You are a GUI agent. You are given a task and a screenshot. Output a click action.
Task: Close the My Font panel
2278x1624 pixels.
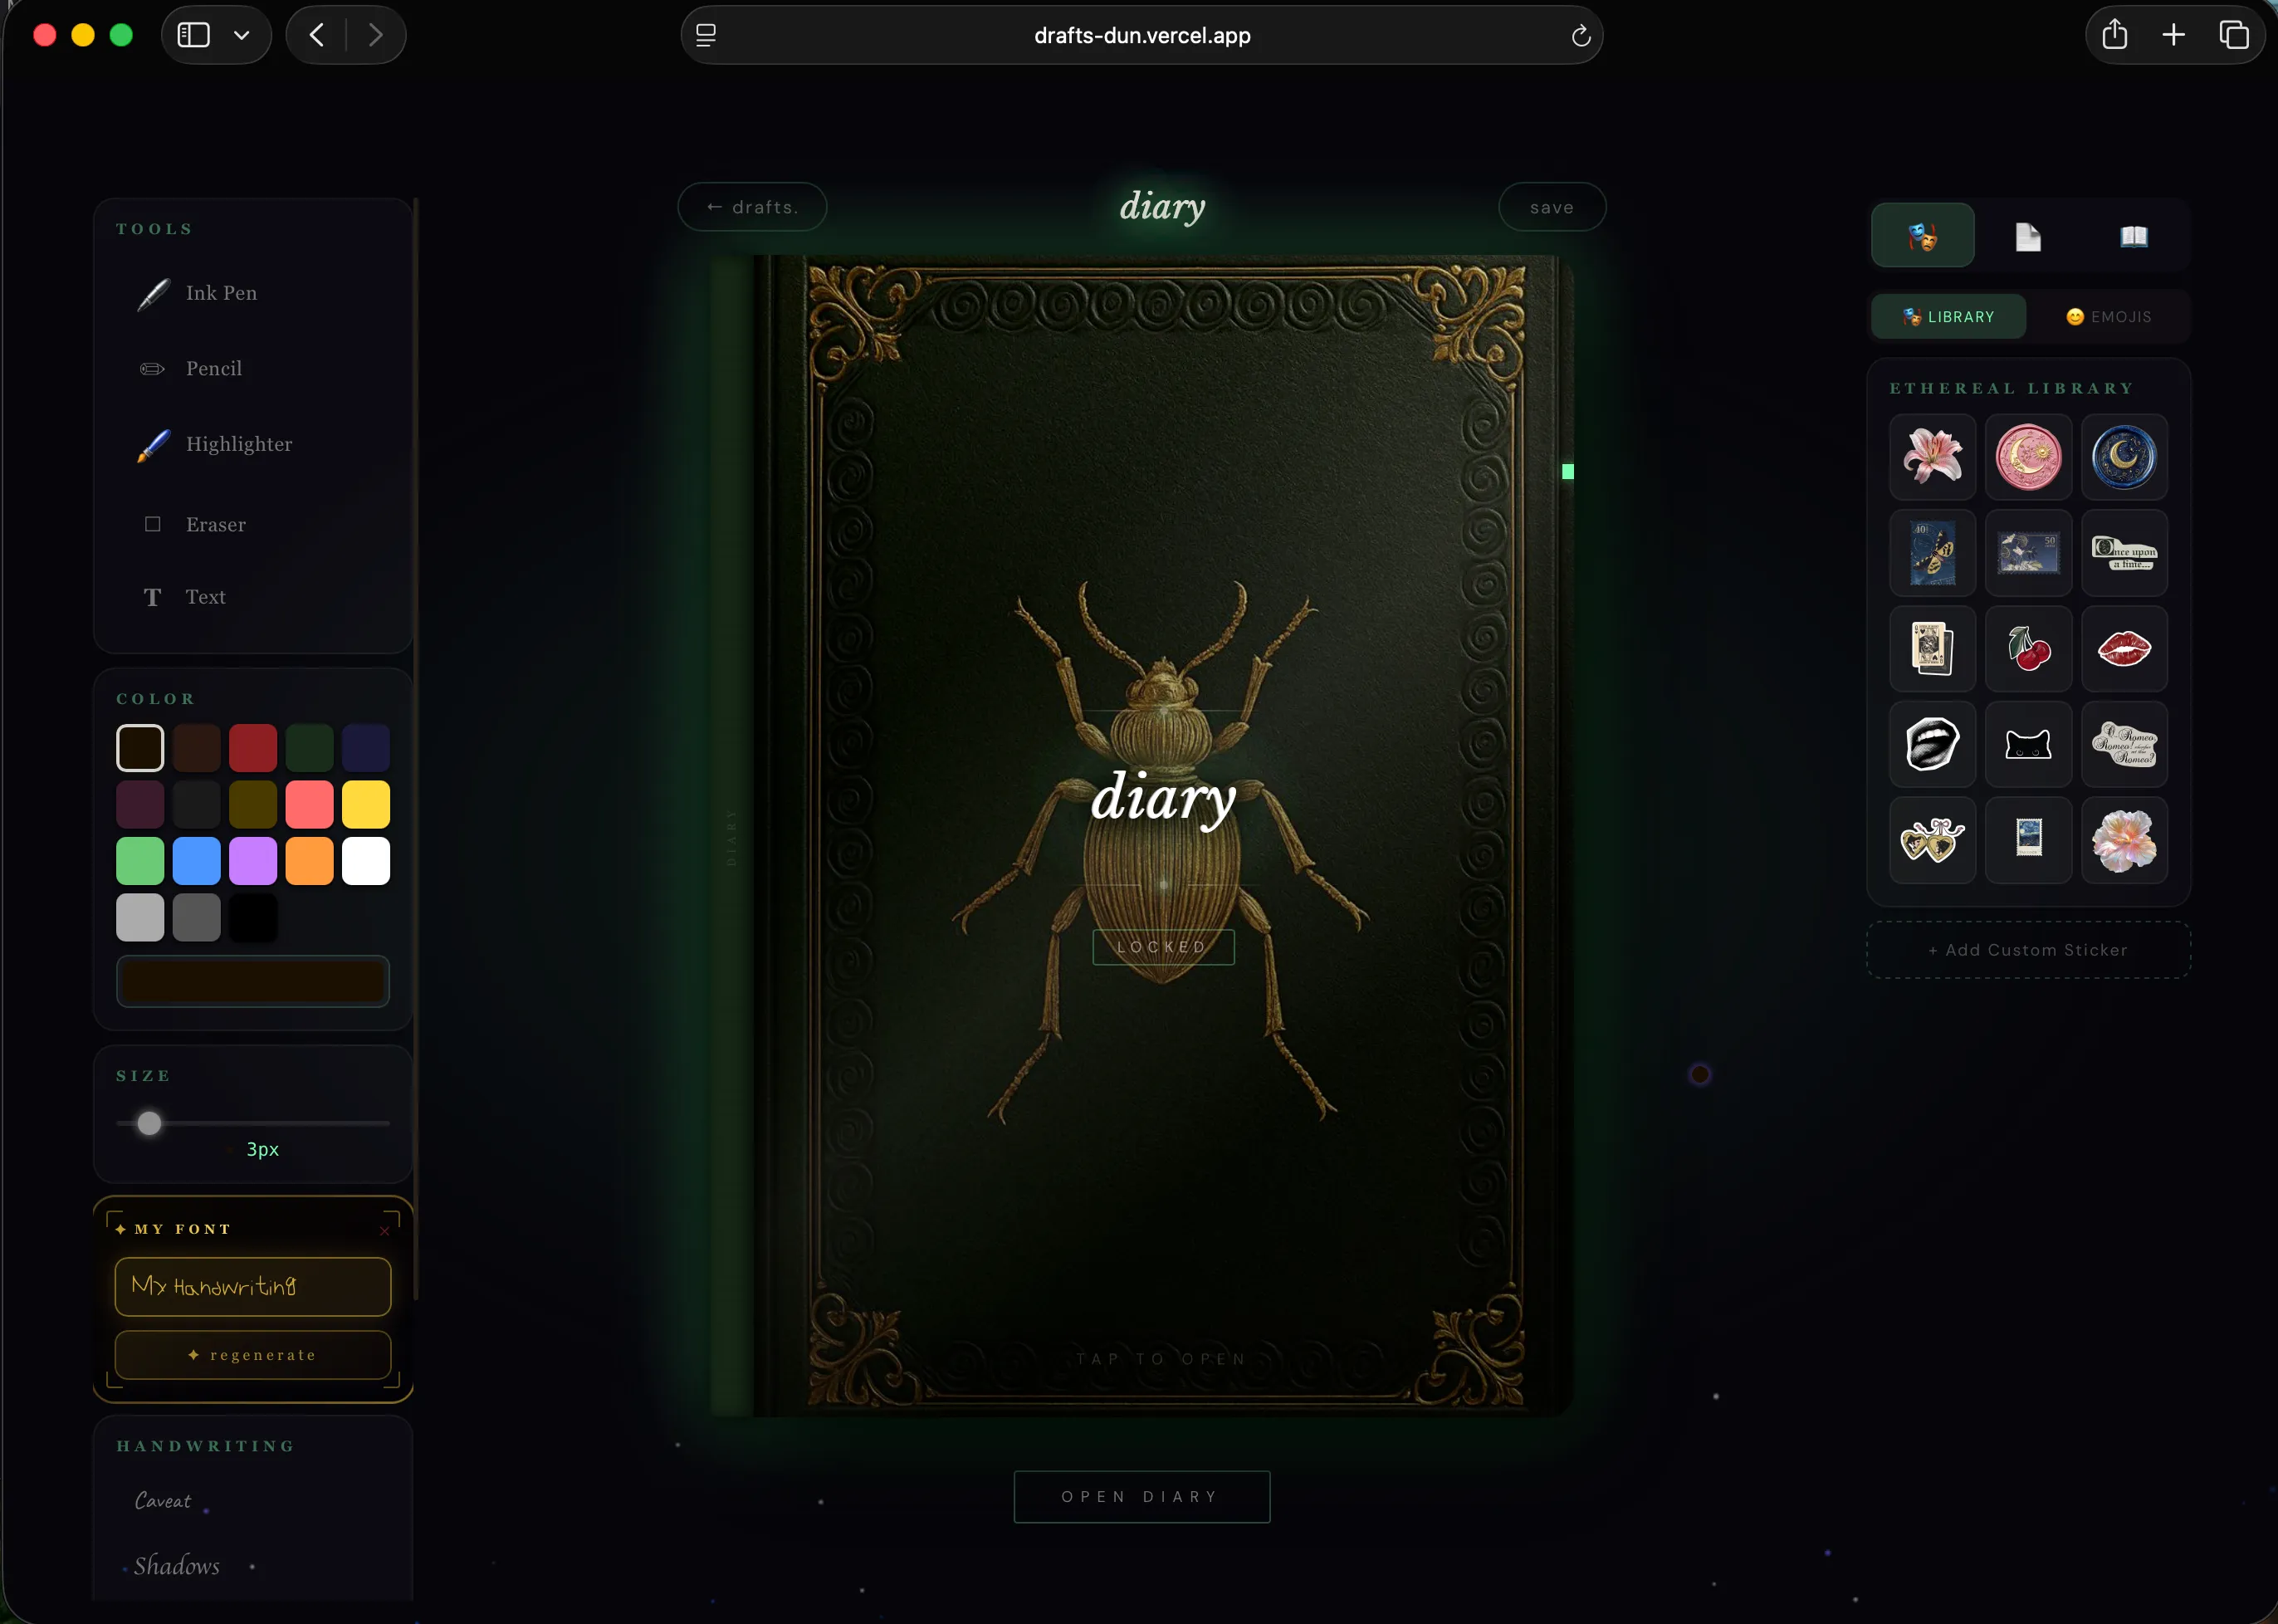[384, 1231]
